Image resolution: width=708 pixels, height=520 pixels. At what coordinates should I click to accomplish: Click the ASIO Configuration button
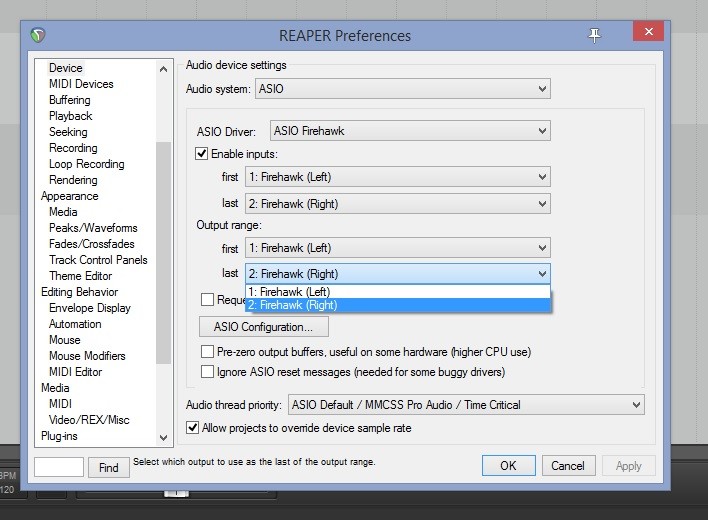264,327
